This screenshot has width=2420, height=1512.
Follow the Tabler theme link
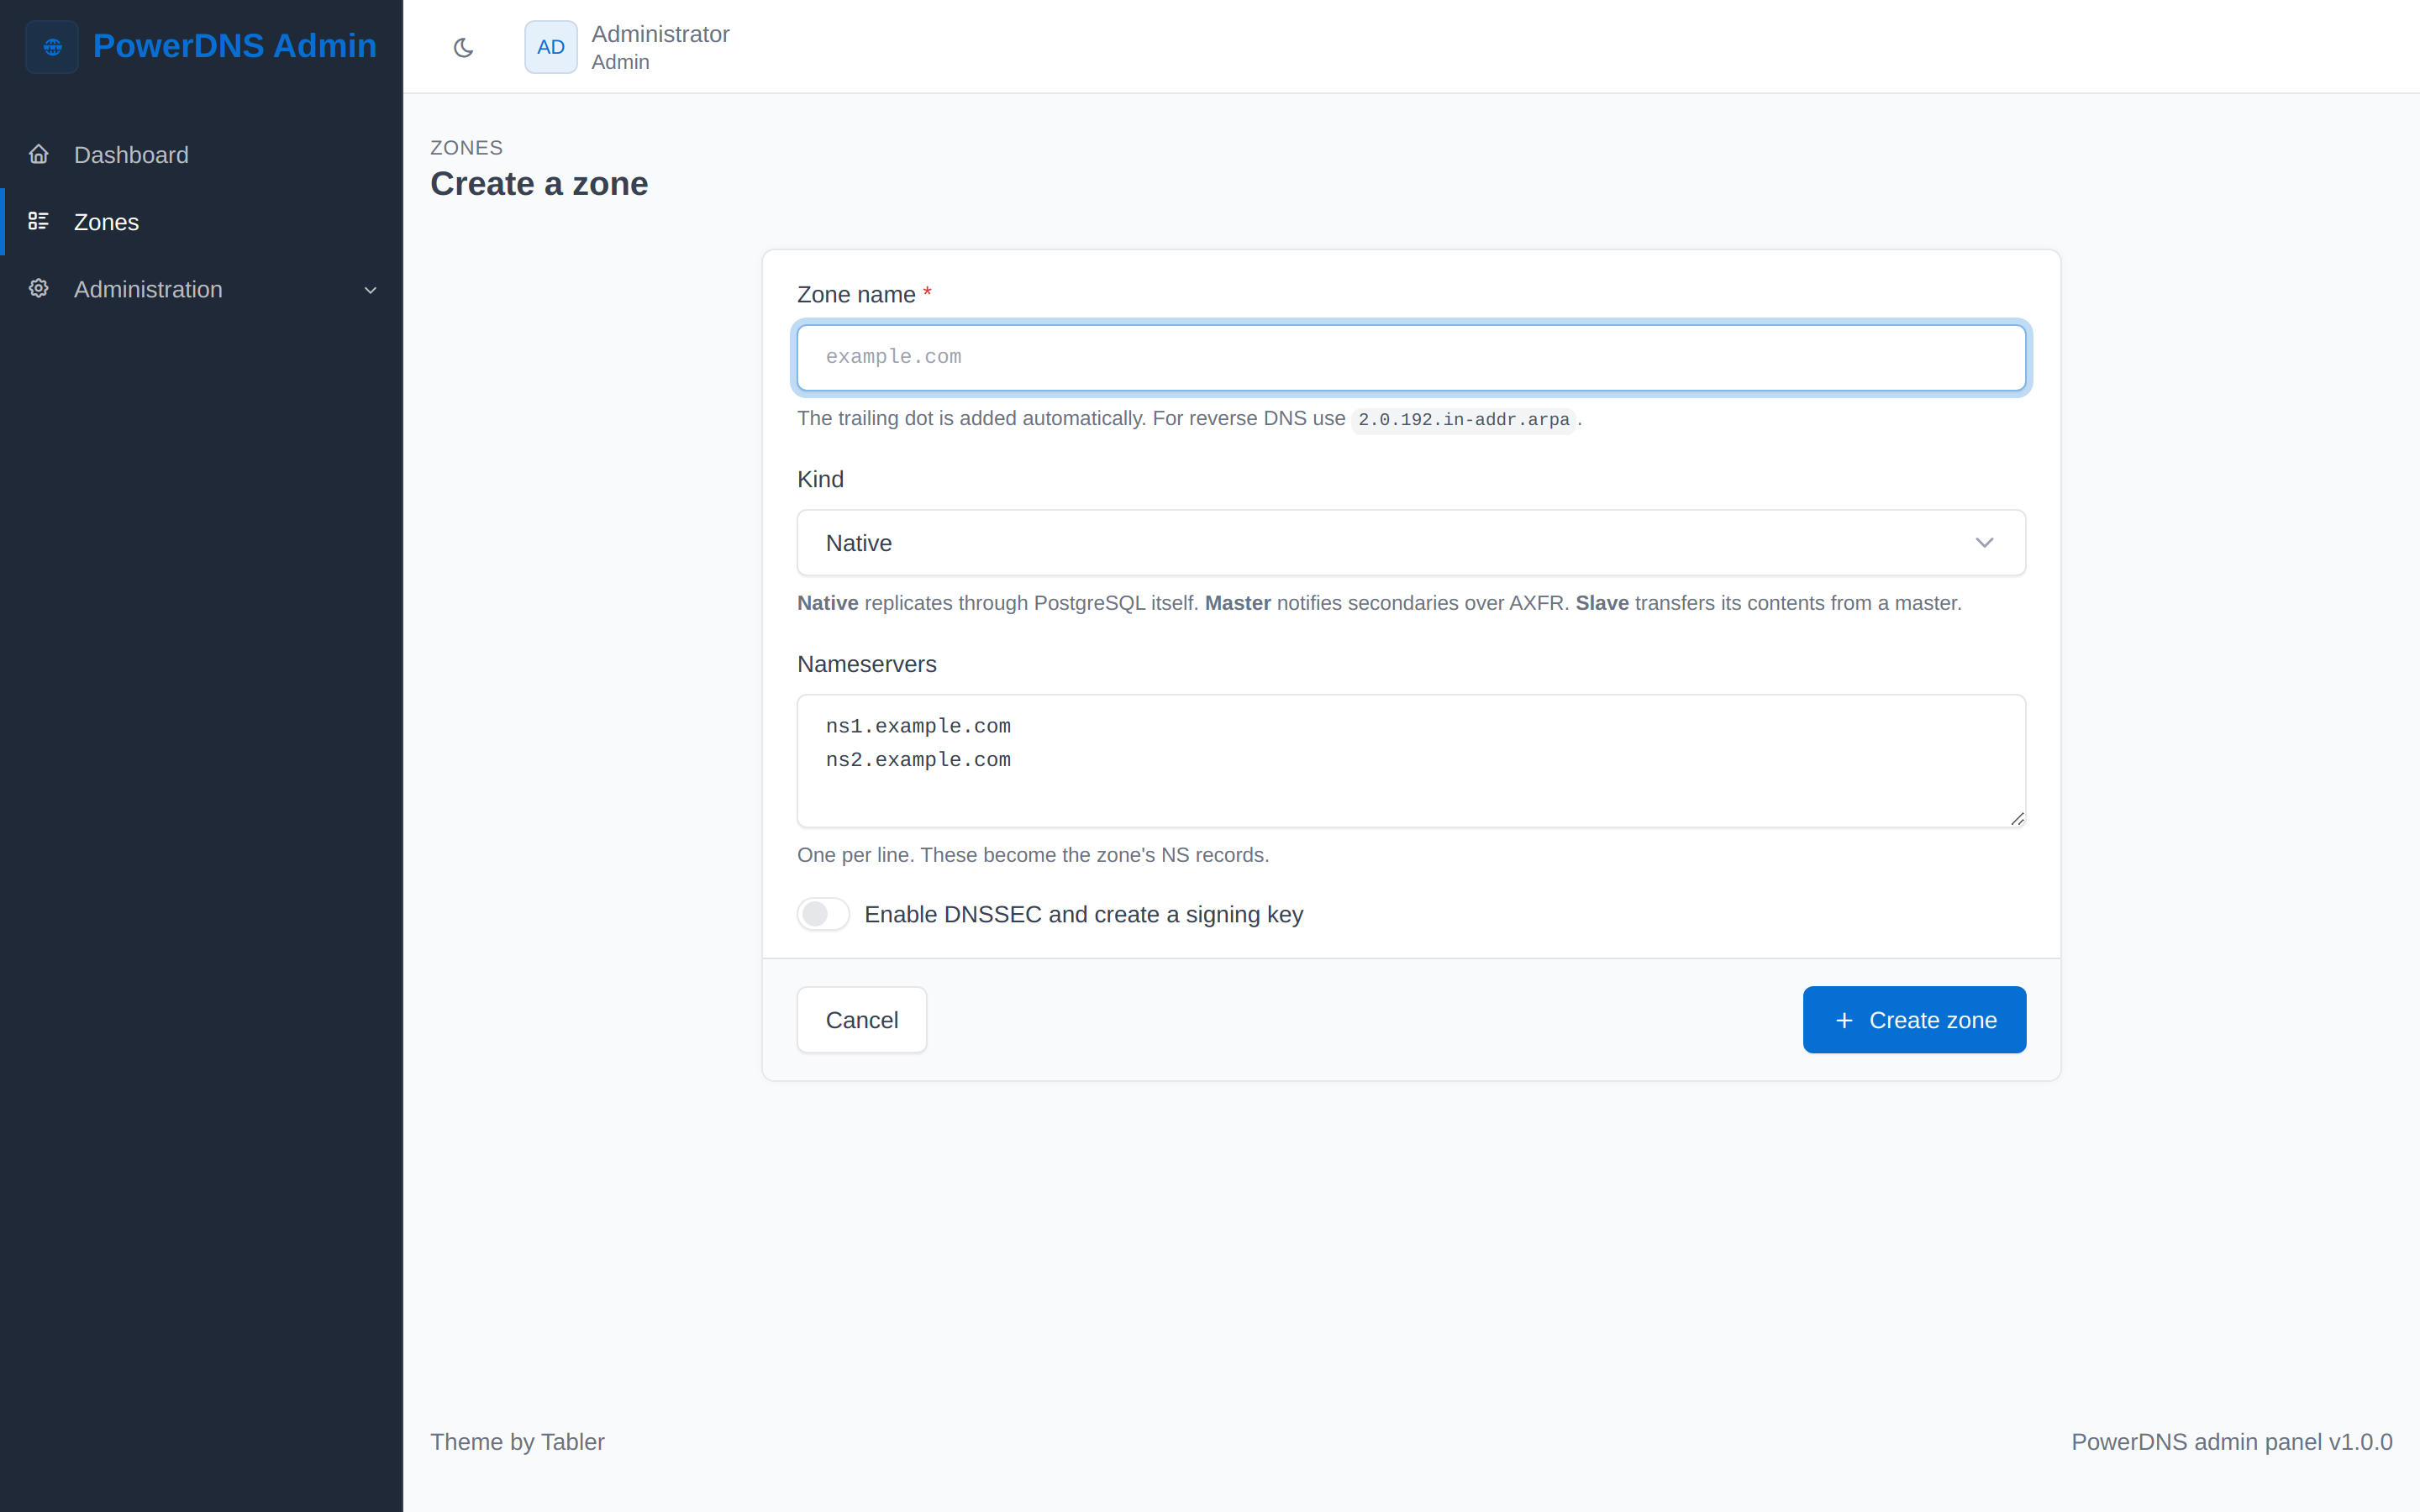(573, 1442)
